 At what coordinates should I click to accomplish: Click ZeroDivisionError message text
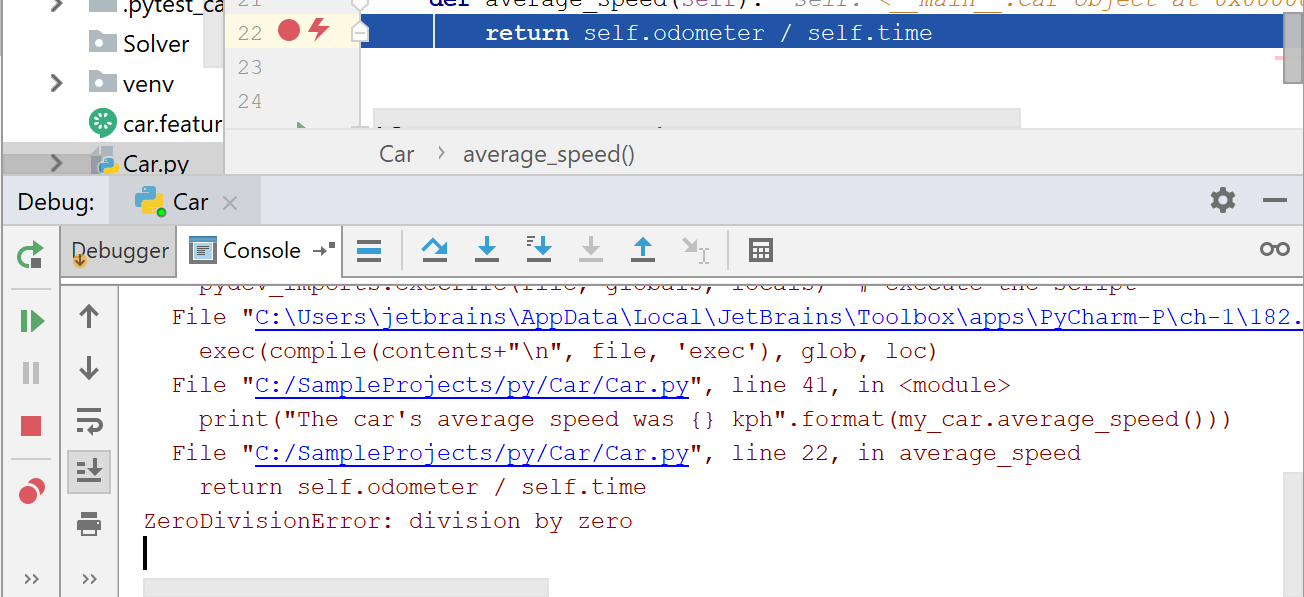(388, 521)
